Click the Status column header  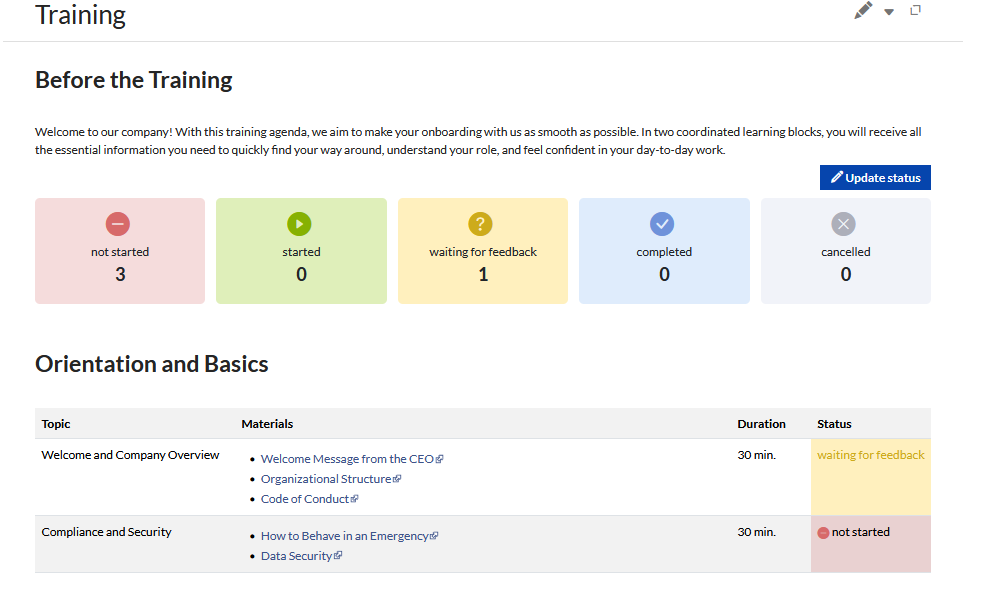(x=834, y=424)
